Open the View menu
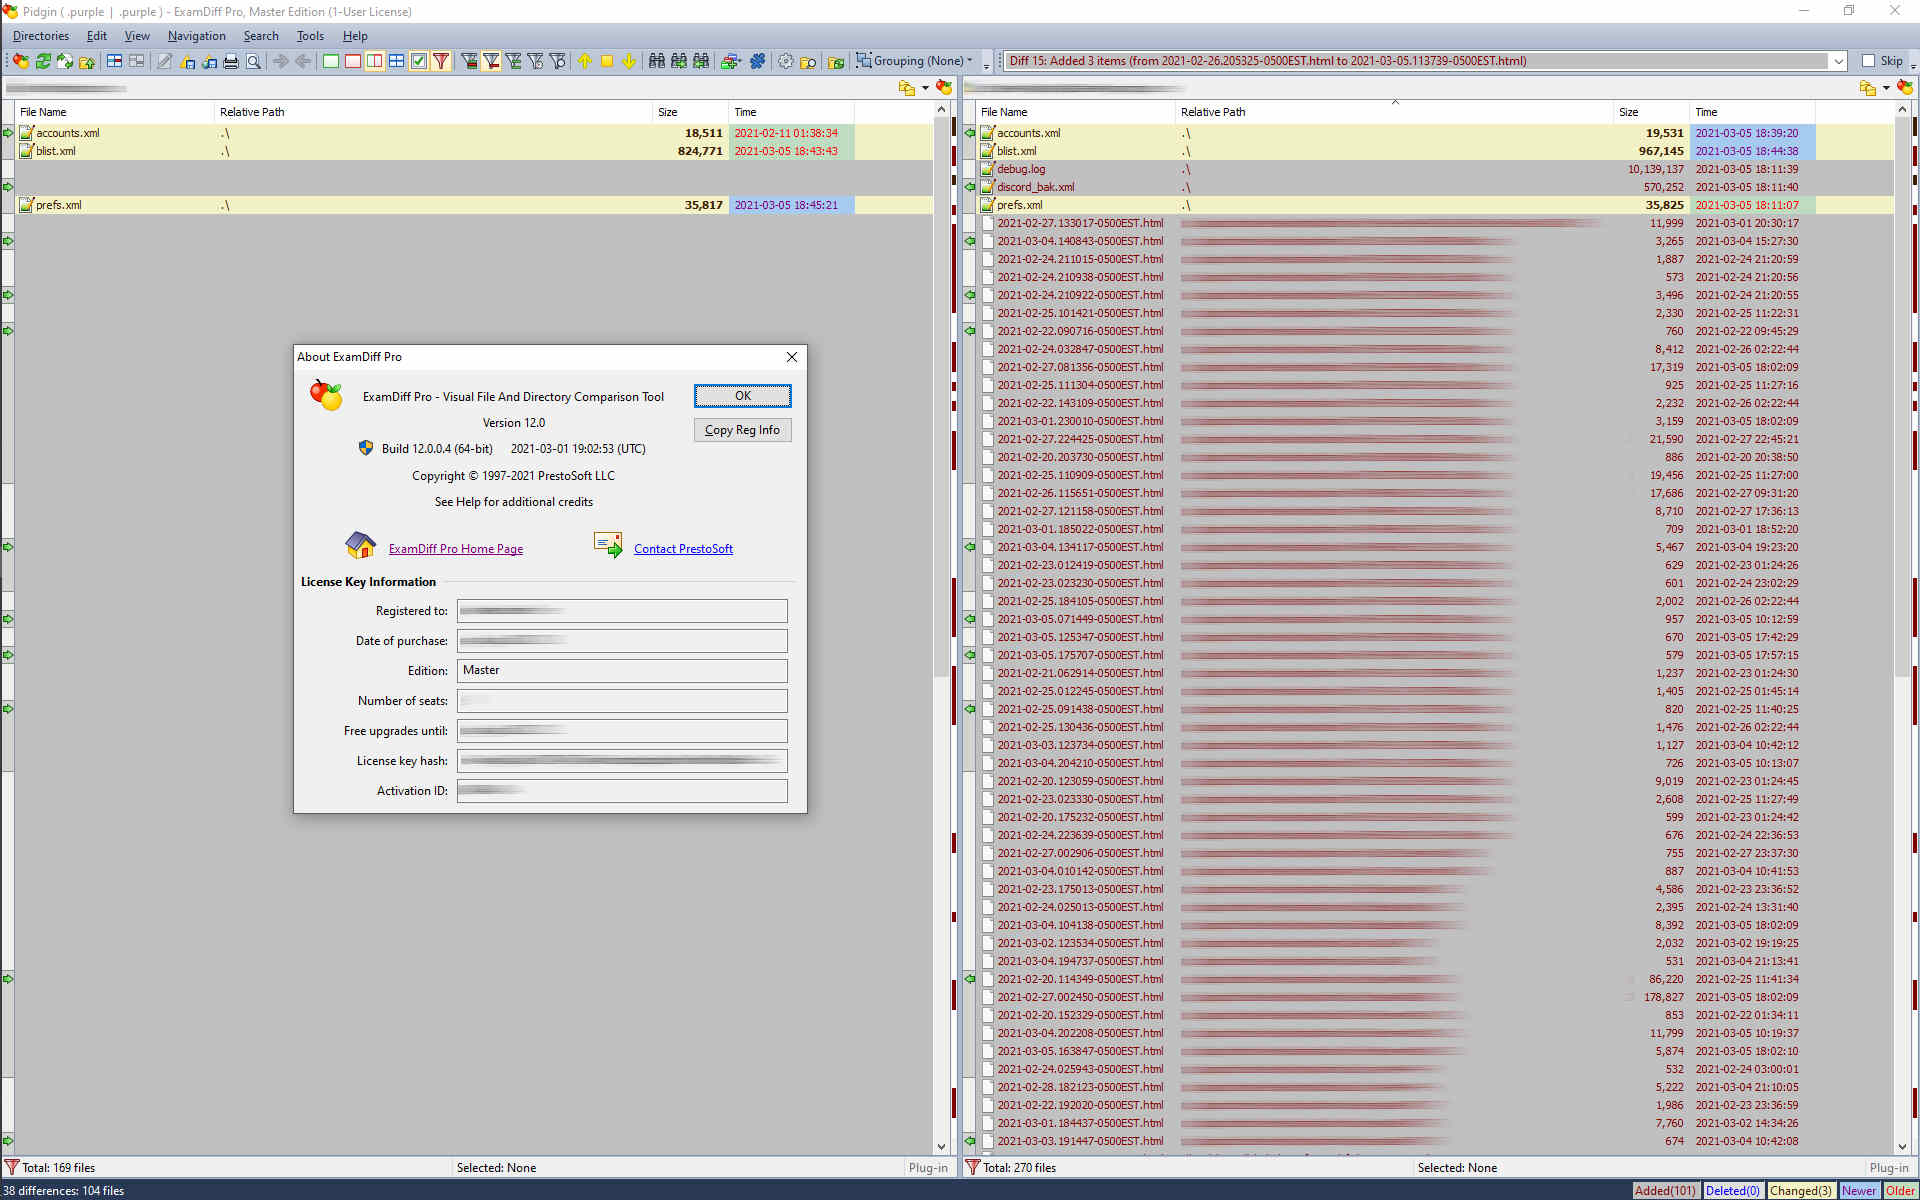Viewport: 1920px width, 1200px height. 137,36
